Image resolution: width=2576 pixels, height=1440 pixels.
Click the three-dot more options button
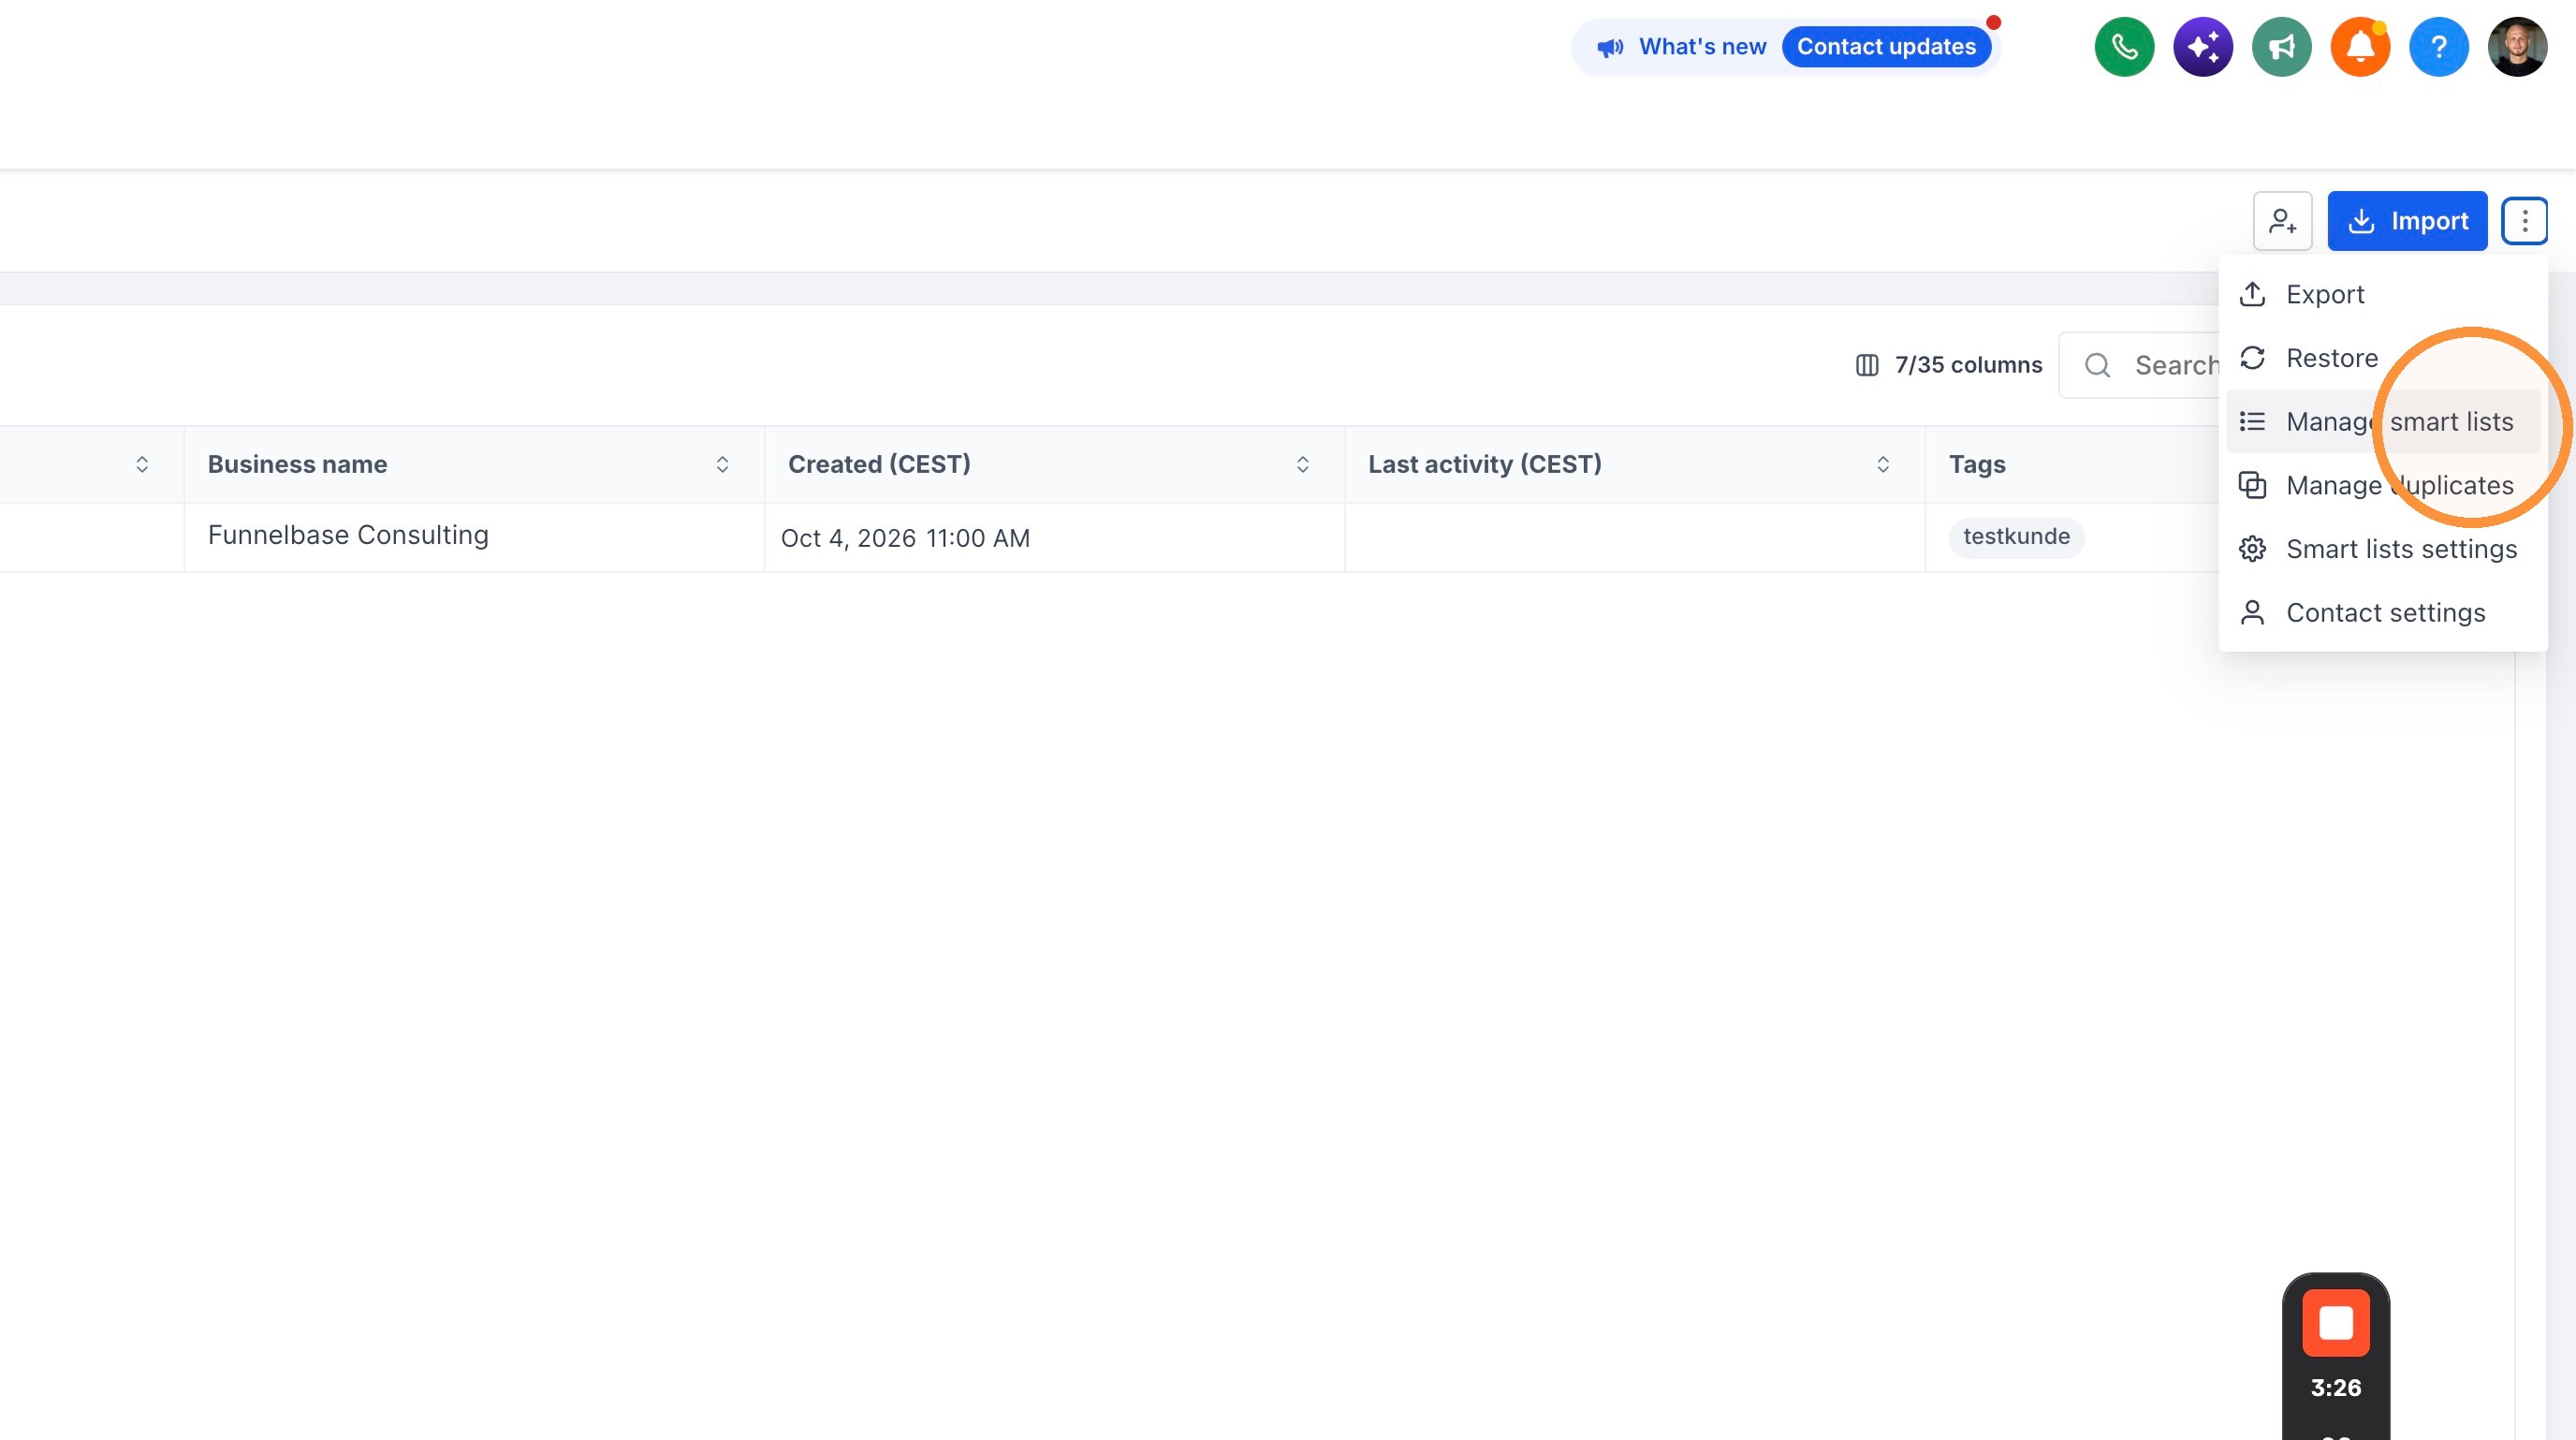(2524, 221)
